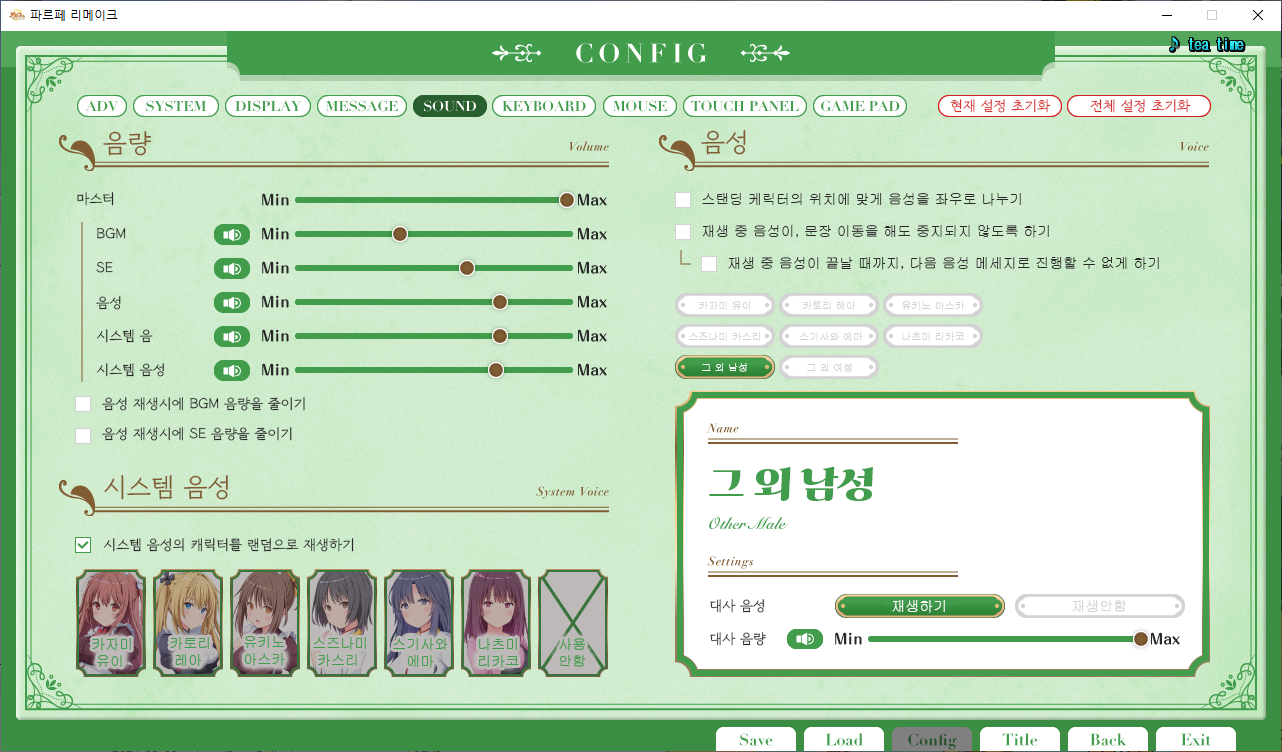Click 현재 설정 초기화 reset button
The height and width of the screenshot is (752, 1282).
coord(1000,106)
